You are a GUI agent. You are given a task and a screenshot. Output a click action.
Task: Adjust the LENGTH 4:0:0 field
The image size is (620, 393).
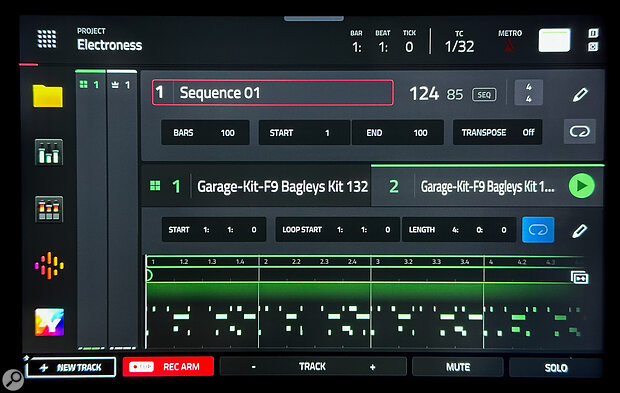click(459, 230)
